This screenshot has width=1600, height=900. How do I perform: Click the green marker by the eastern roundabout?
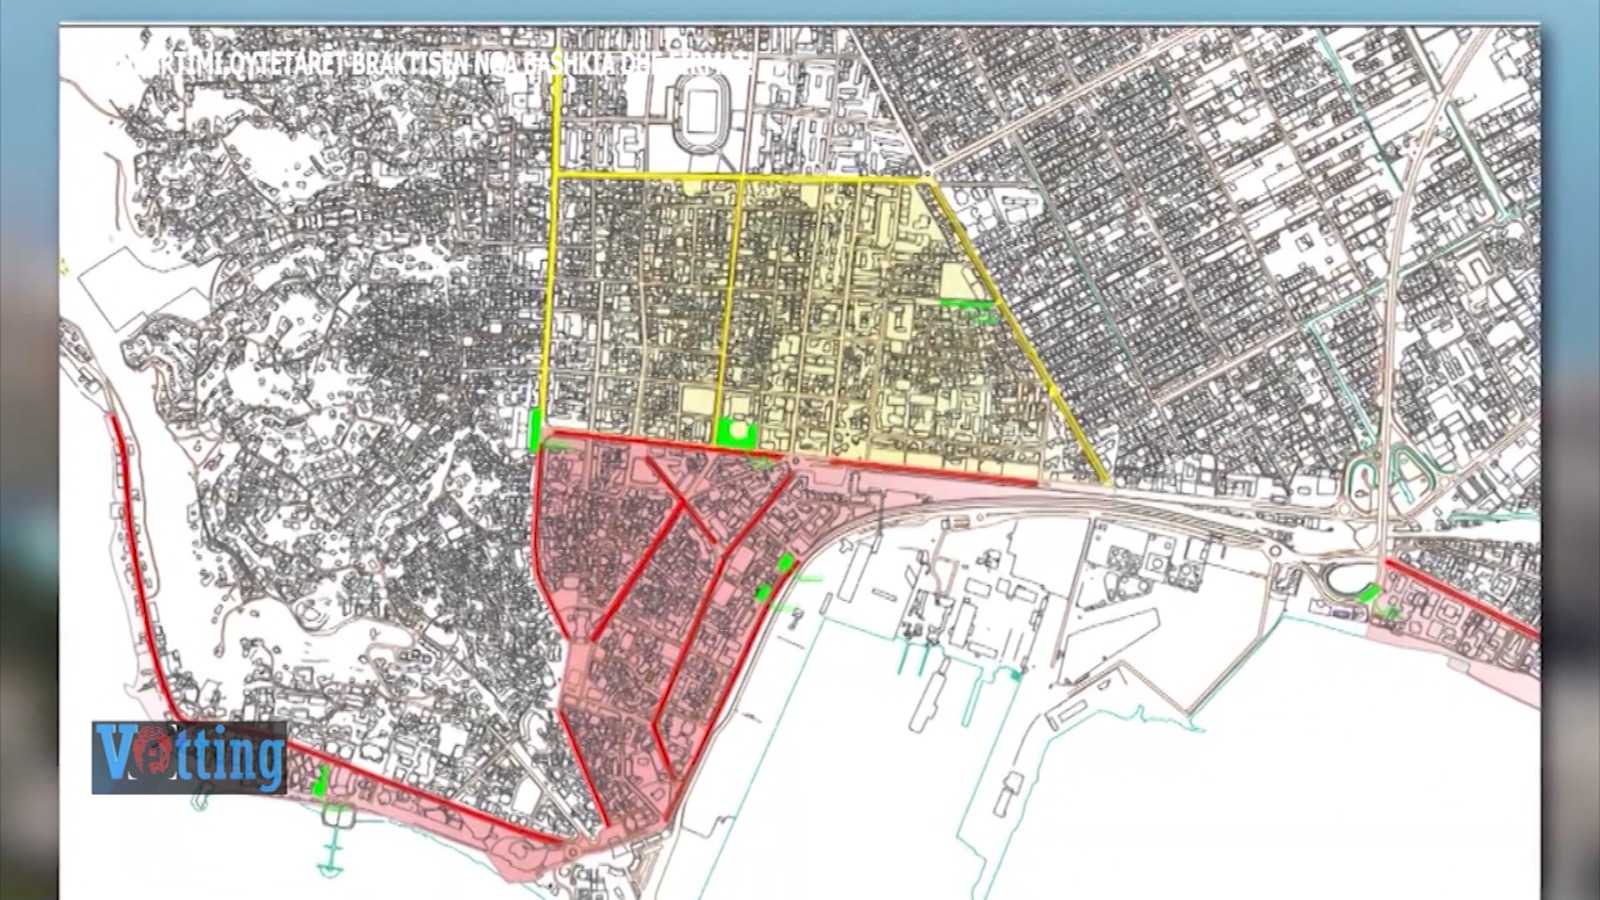coord(1370,594)
